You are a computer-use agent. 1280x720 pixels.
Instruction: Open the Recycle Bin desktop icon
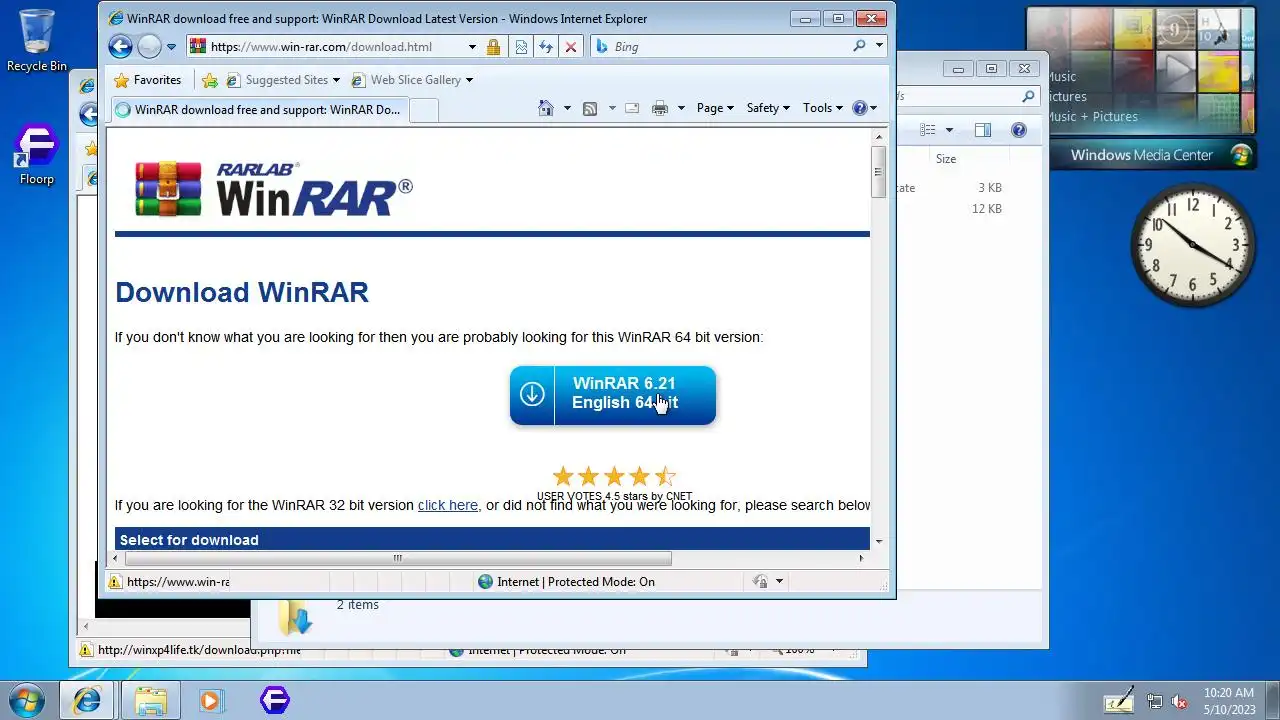[37, 41]
